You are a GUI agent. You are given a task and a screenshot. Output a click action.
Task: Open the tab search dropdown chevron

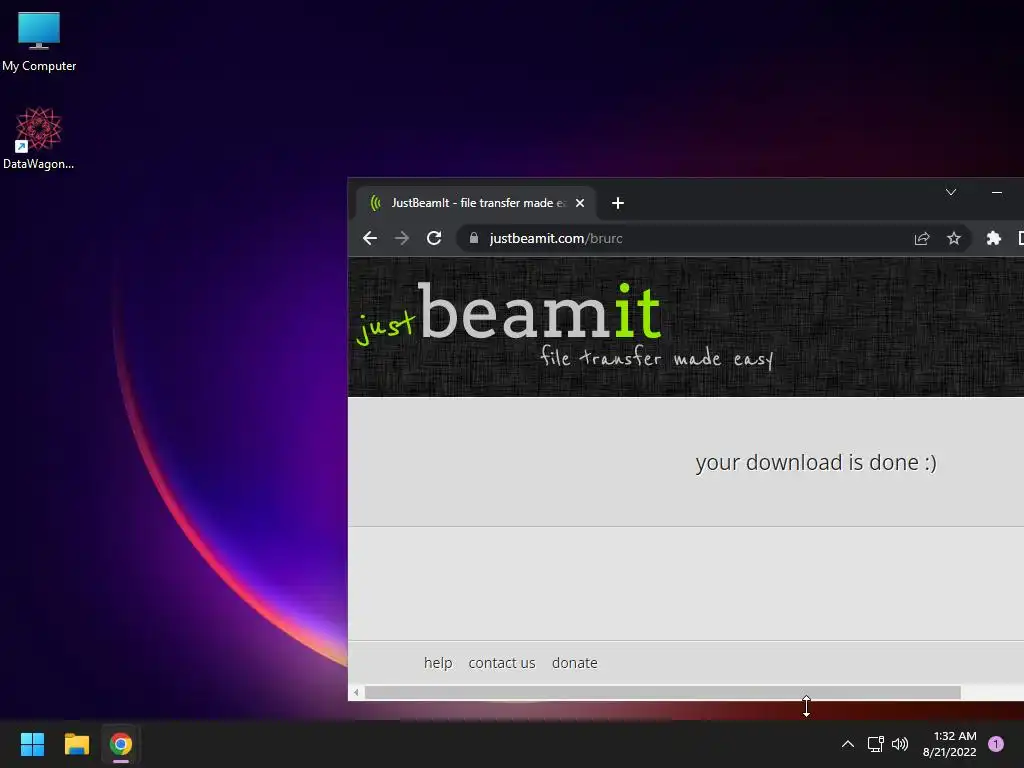[x=951, y=192]
